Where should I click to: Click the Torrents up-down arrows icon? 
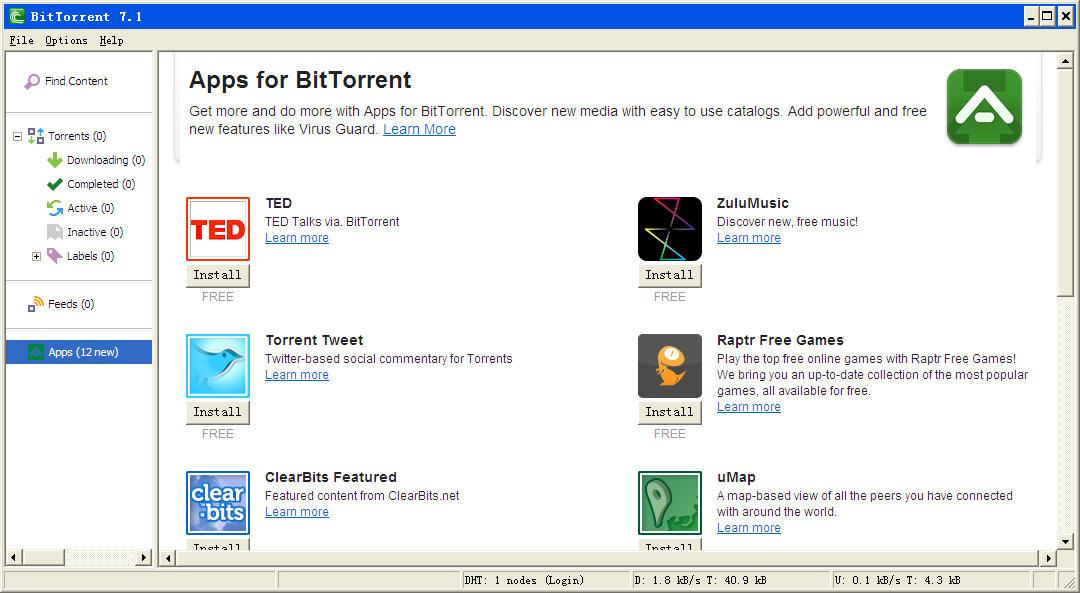(x=36, y=136)
